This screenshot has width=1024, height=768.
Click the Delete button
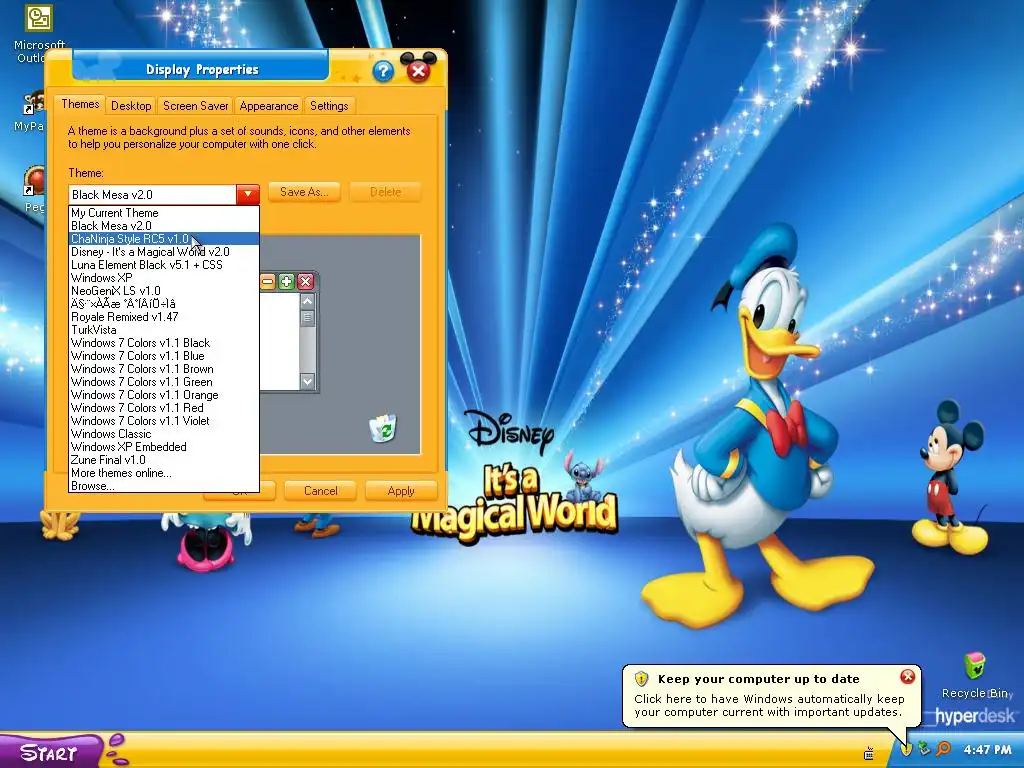click(x=385, y=192)
